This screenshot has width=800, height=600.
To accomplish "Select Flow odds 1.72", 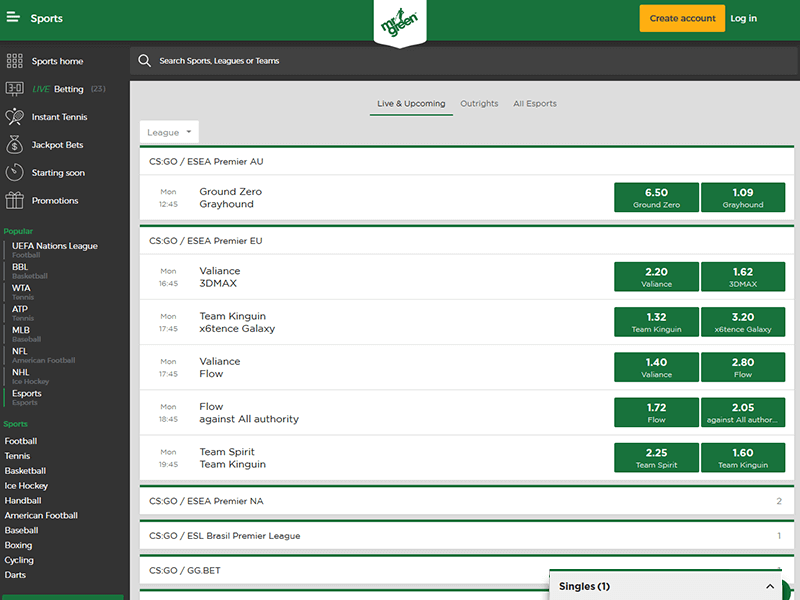I will click(x=656, y=412).
